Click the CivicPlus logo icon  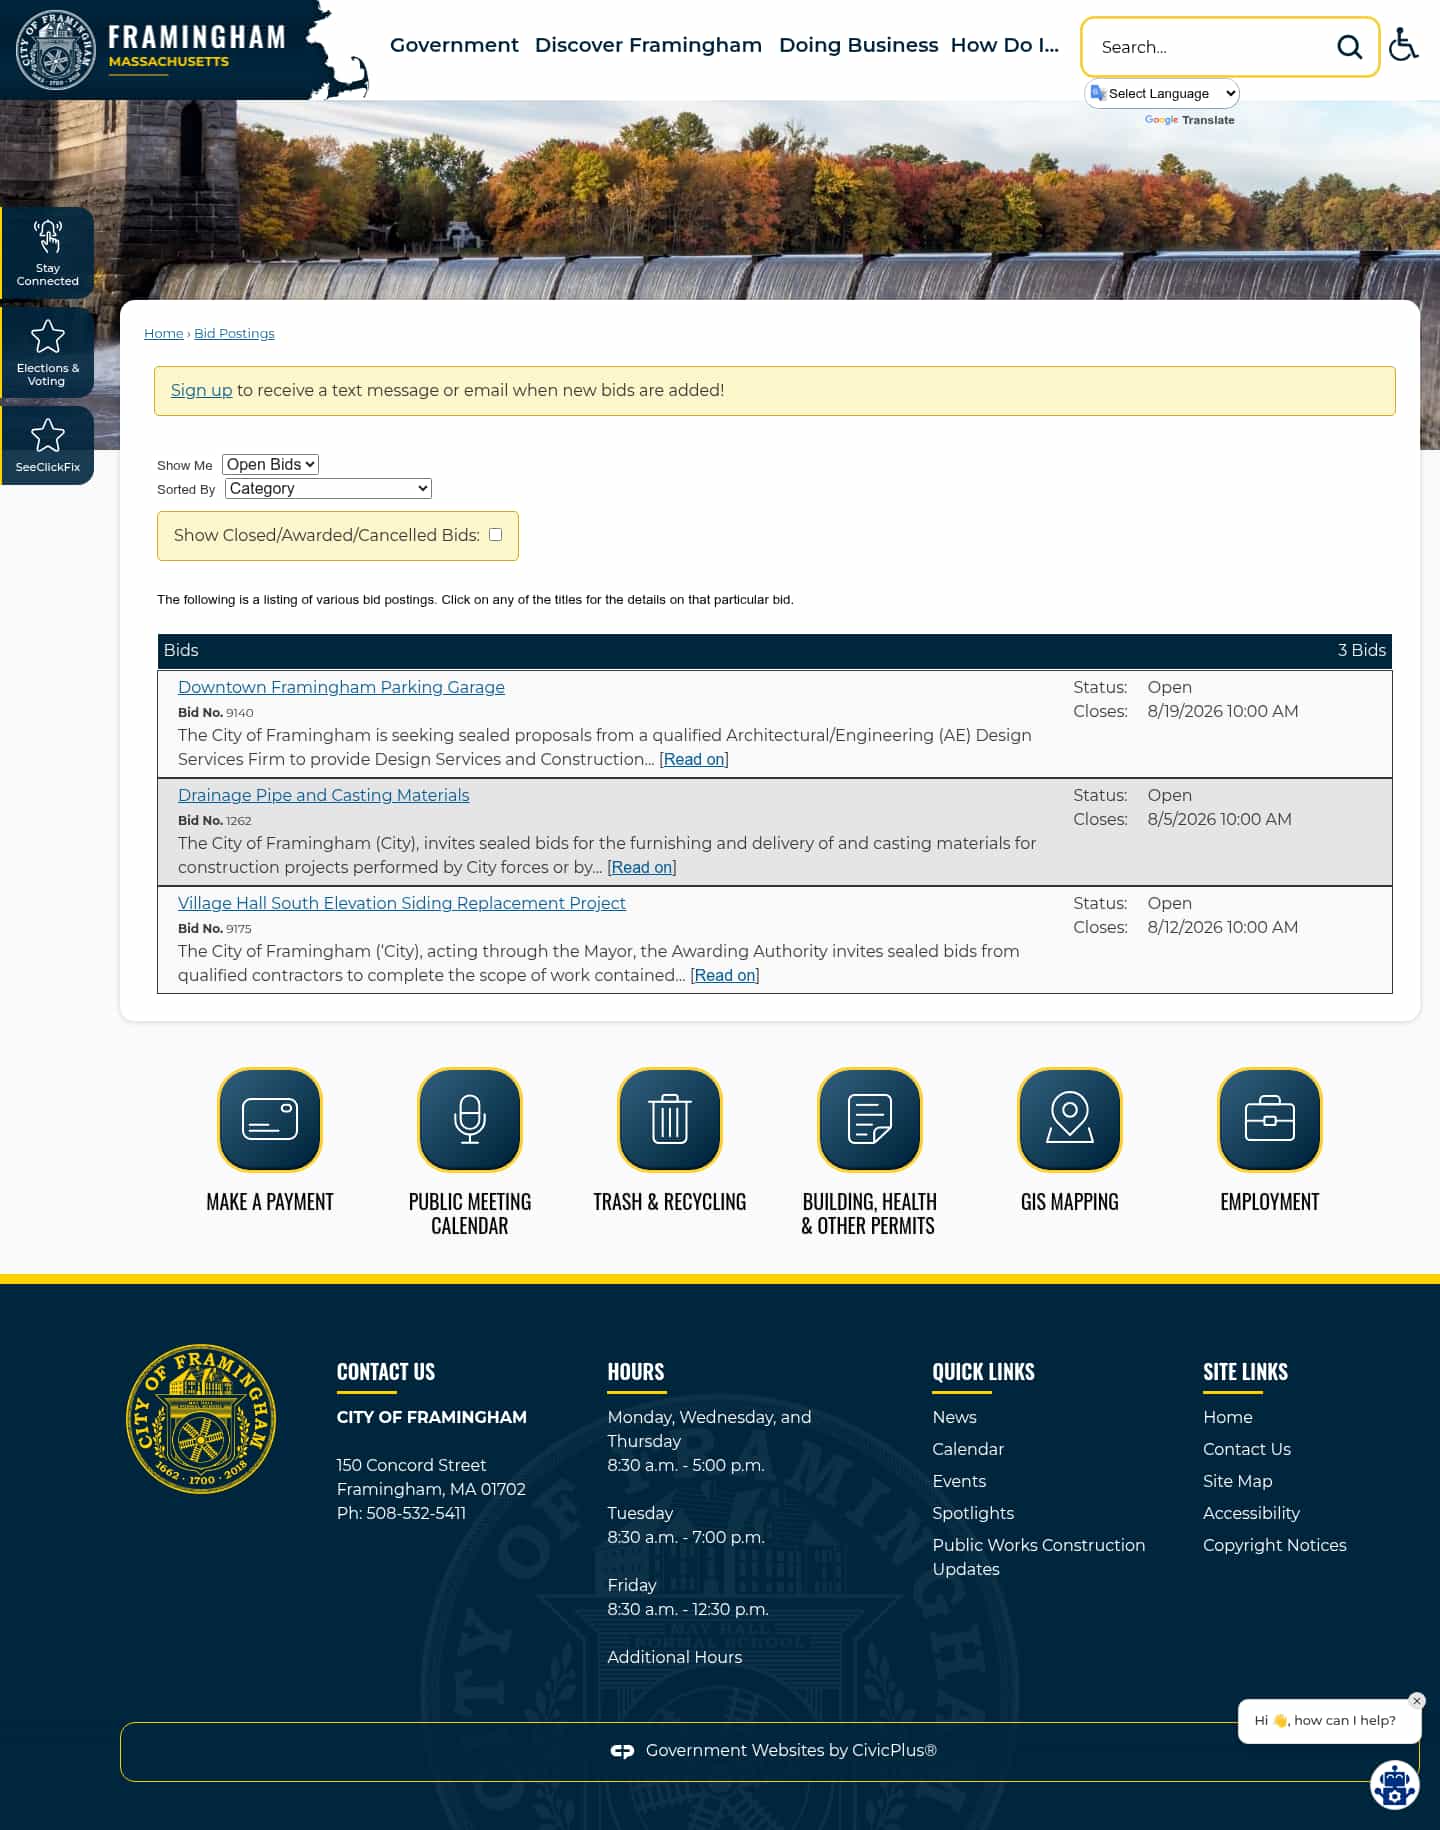click(x=622, y=1751)
